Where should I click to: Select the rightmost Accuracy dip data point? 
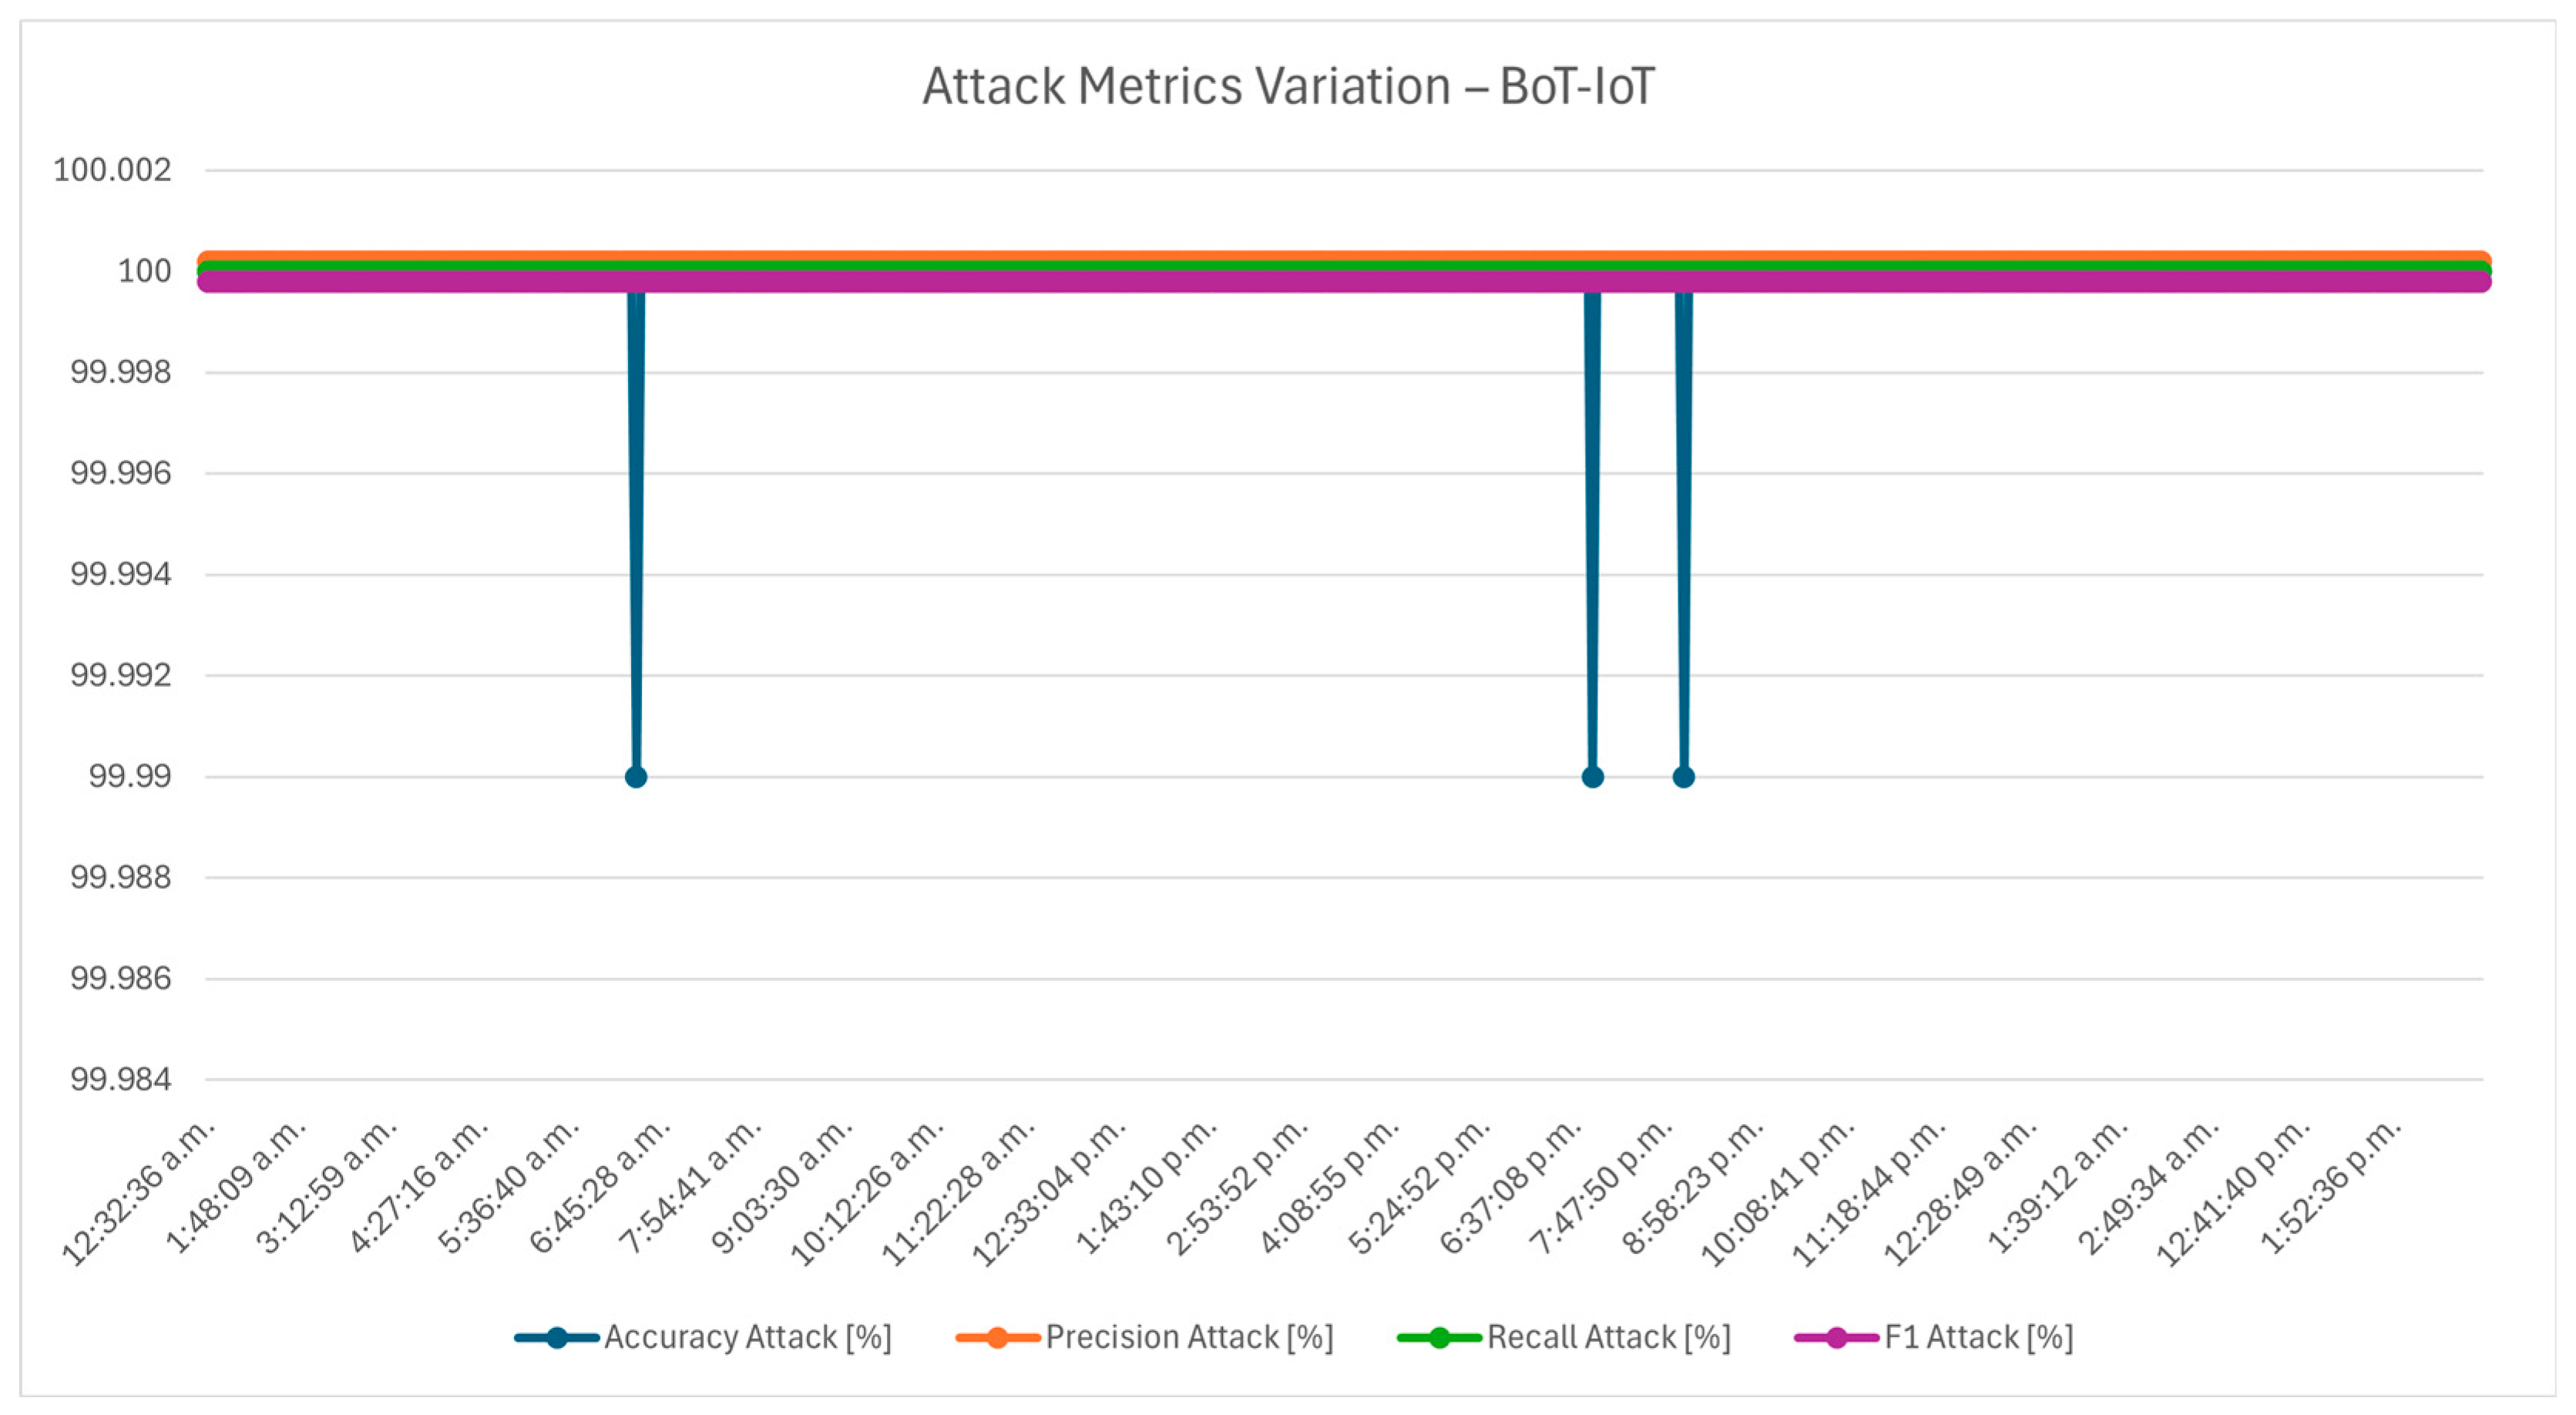1684,777
